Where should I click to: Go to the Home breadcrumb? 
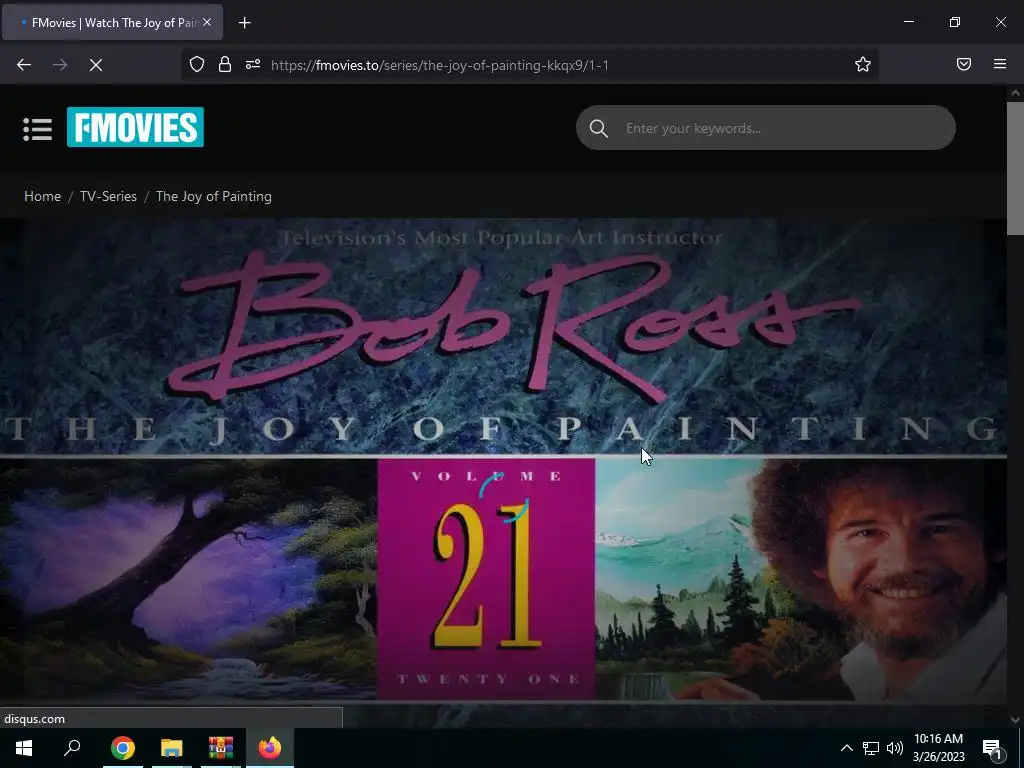[x=42, y=196]
